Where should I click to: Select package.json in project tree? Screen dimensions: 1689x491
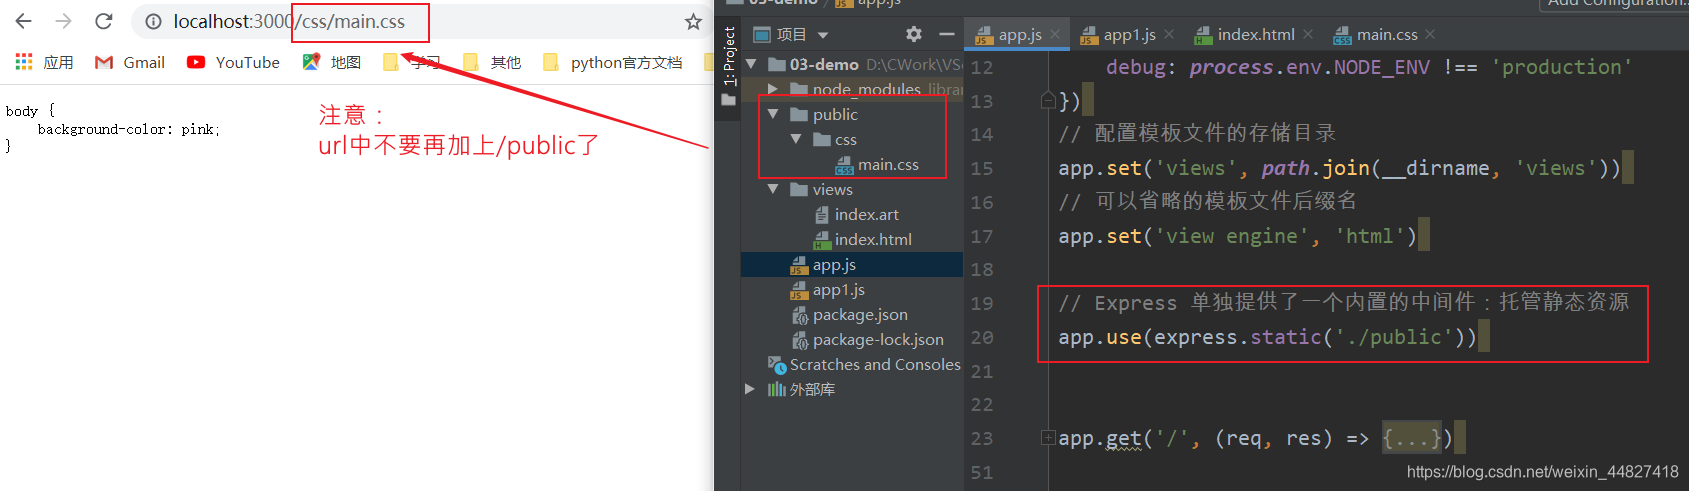pyautogui.click(x=849, y=314)
